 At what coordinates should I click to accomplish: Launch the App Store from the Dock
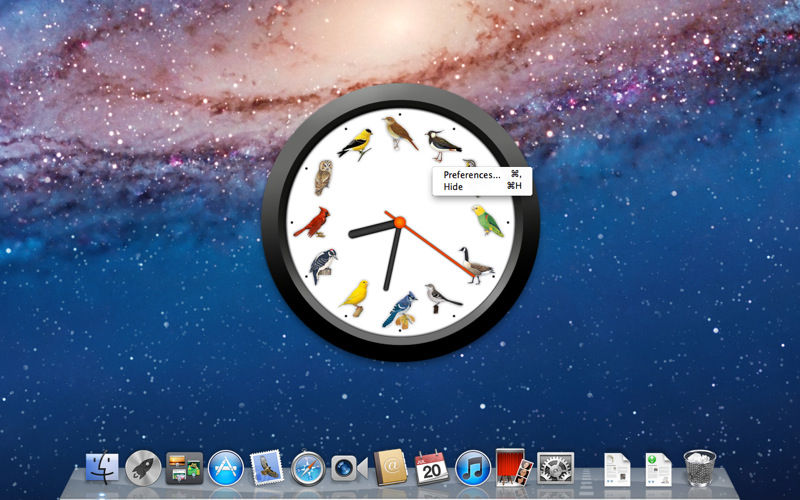pos(226,468)
